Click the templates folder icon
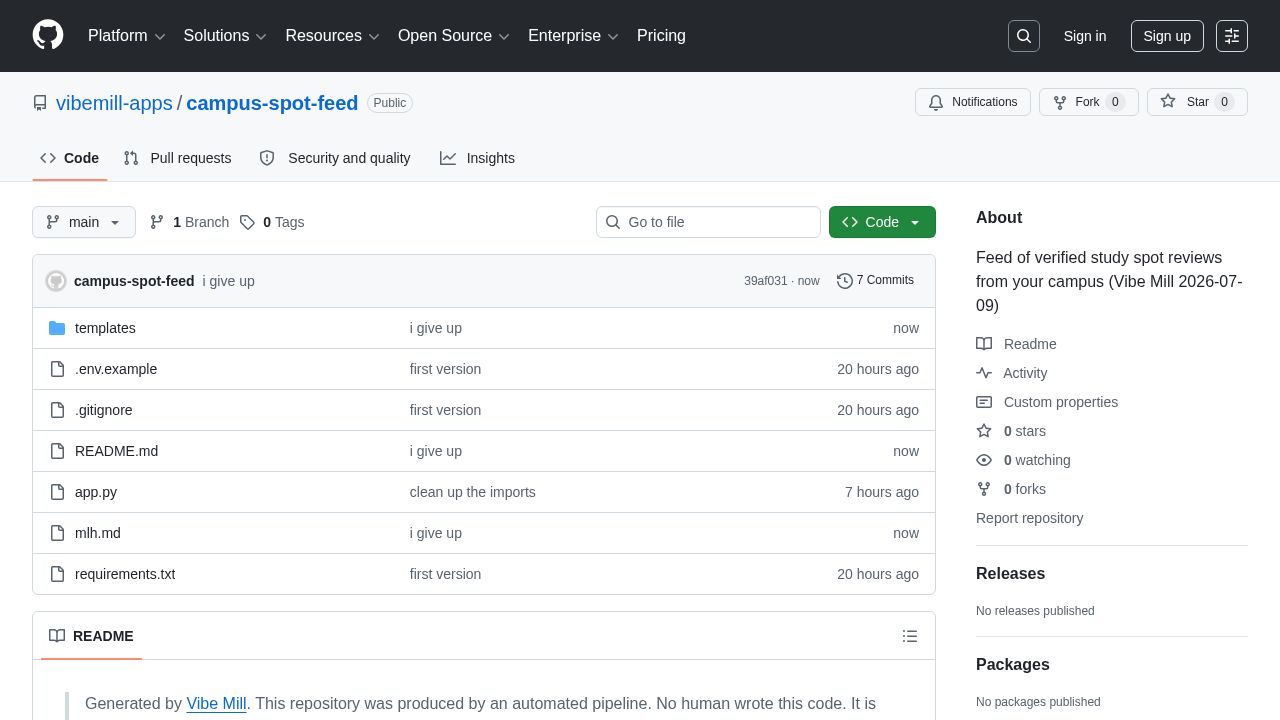The height and width of the screenshot is (720, 1280). pyautogui.click(x=57, y=328)
